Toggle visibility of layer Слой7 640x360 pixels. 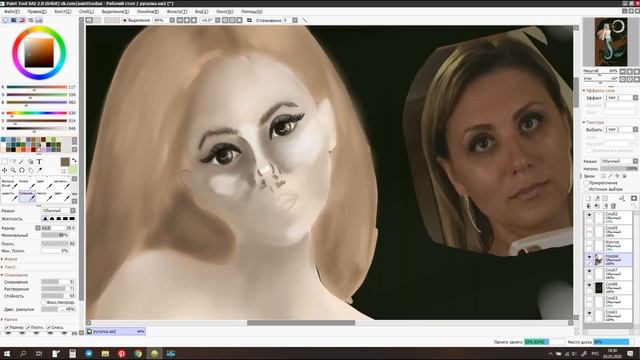point(589,271)
